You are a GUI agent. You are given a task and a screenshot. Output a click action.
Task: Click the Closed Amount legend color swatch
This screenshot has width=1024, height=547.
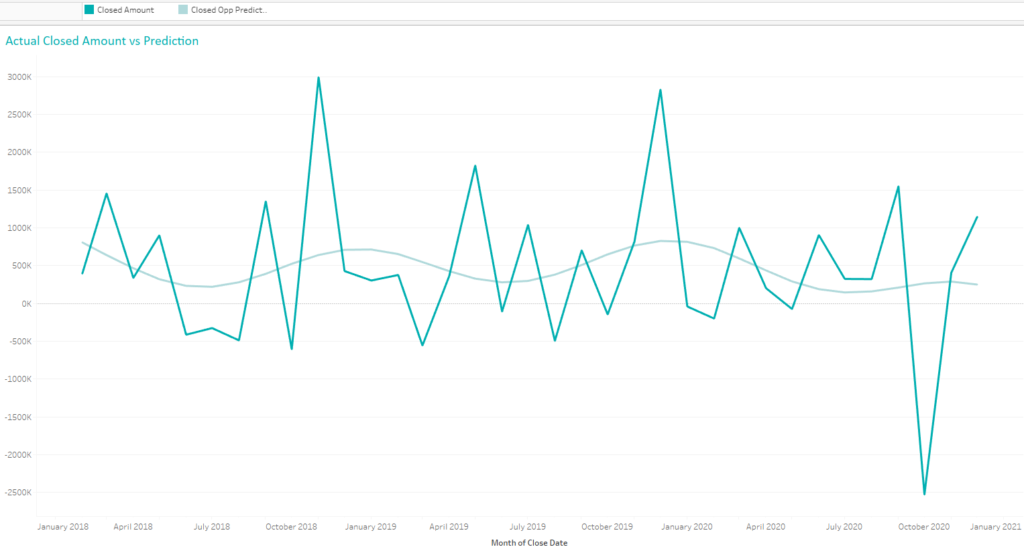(89, 10)
